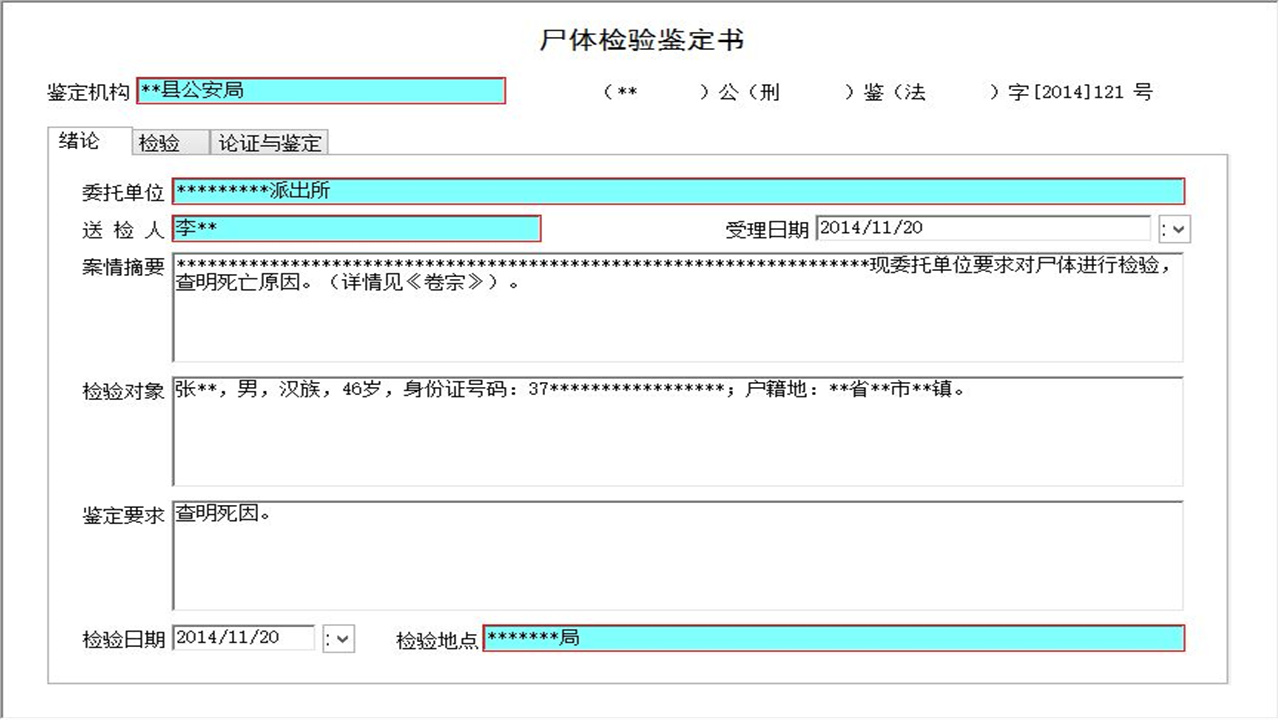
Task: Click the 检验对象 description box
Action: 670,430
